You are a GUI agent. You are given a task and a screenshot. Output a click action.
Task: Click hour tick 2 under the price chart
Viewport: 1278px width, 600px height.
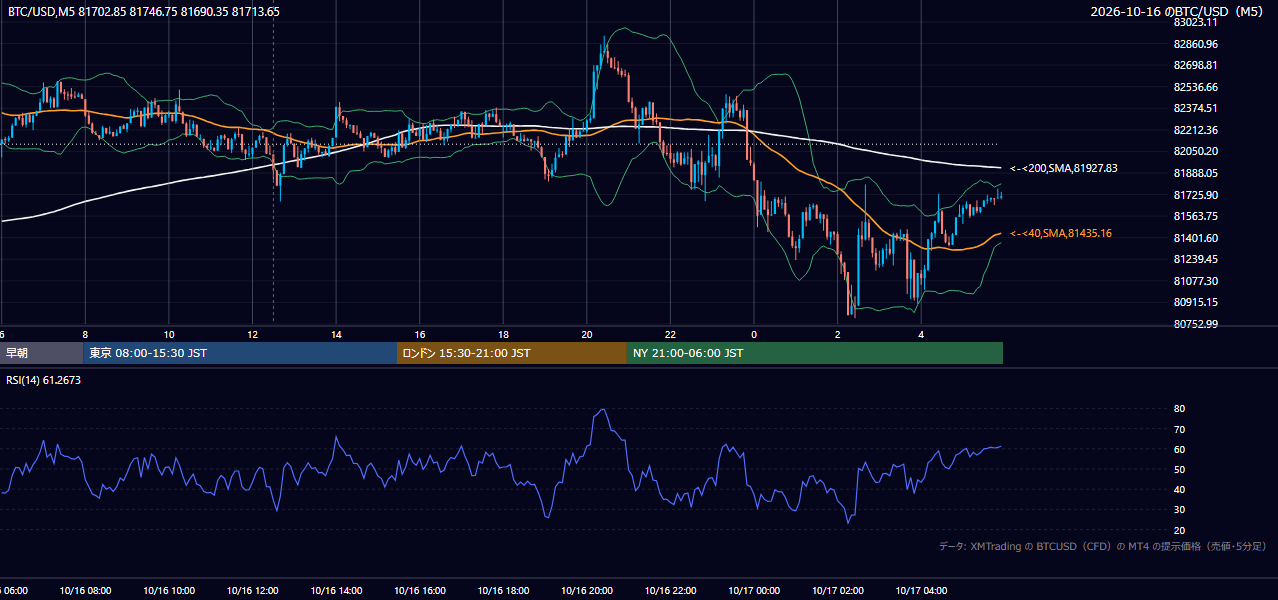(x=838, y=334)
